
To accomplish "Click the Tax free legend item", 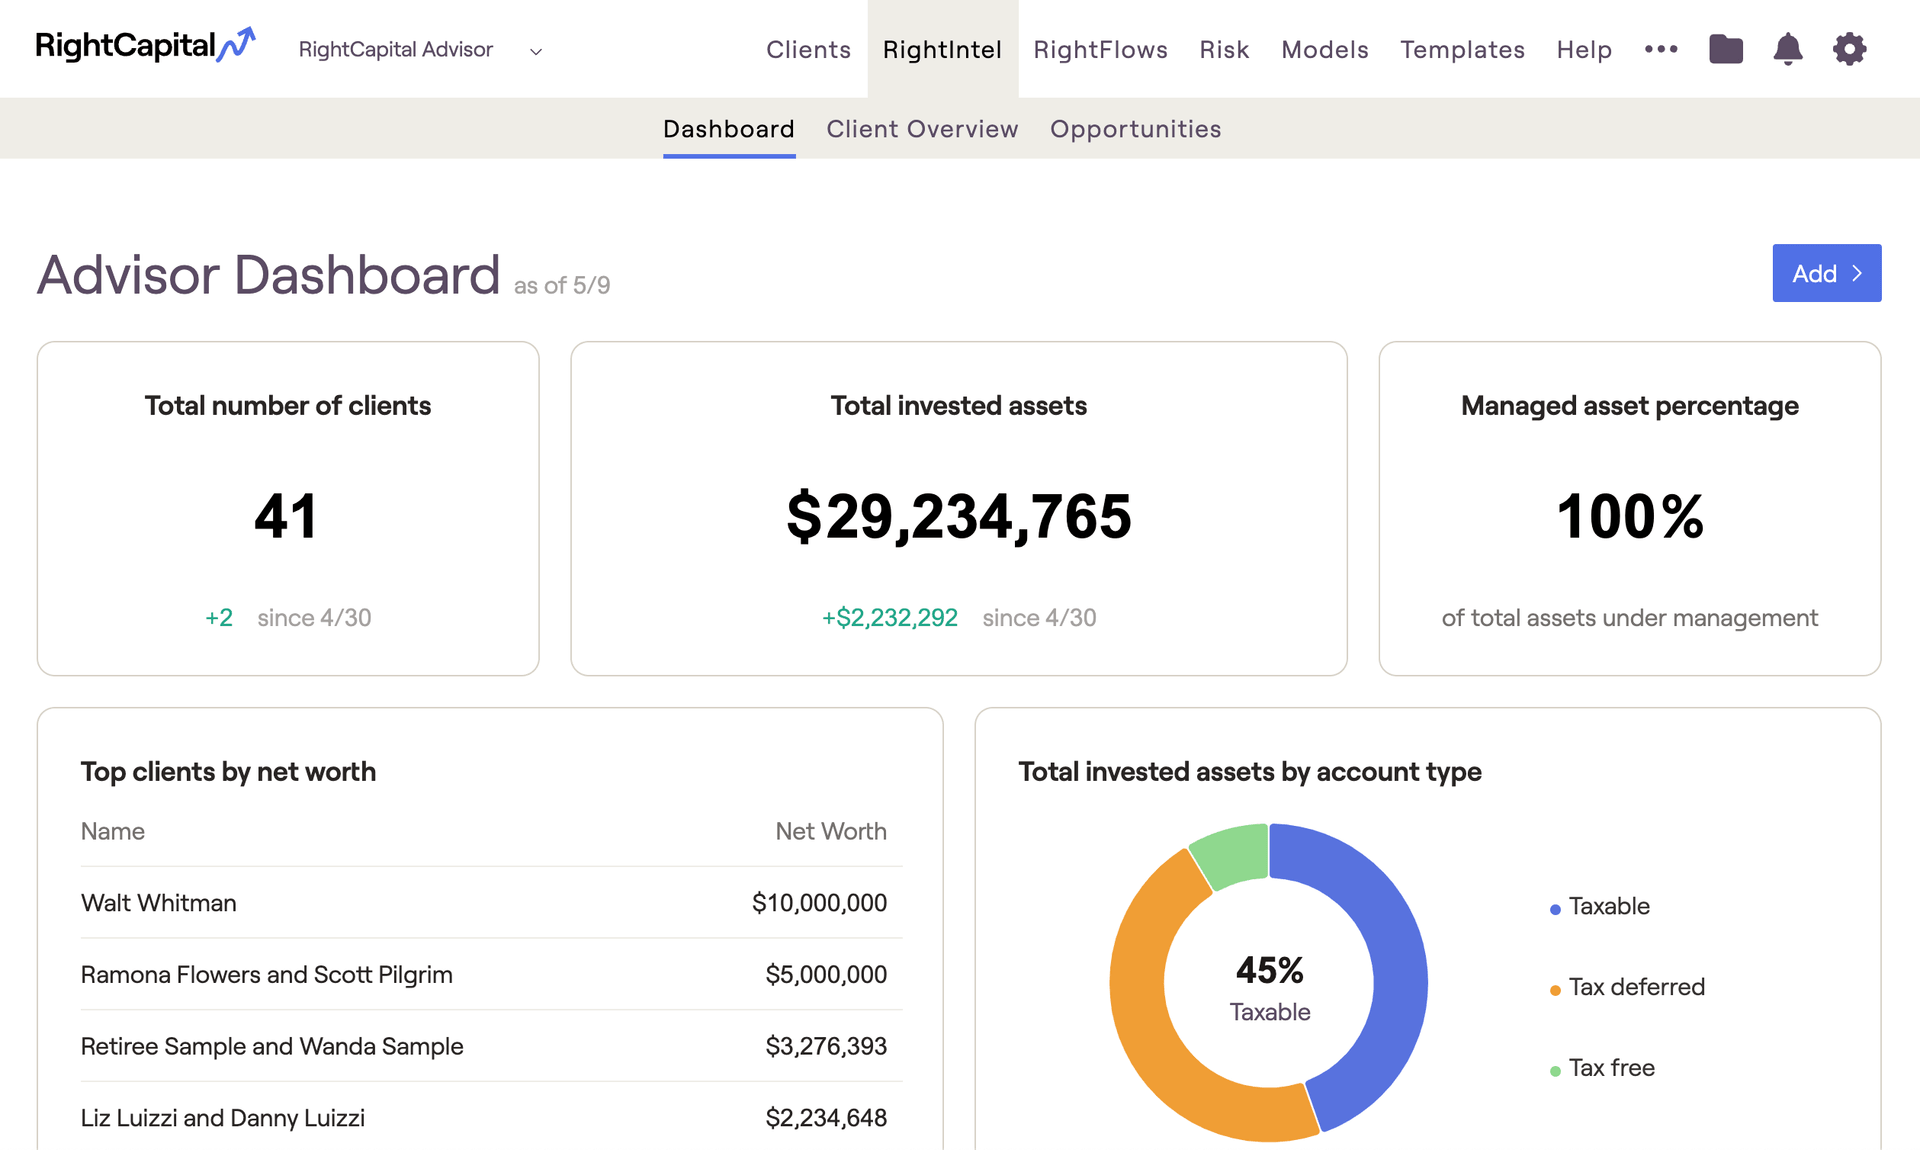I will [x=1602, y=1068].
